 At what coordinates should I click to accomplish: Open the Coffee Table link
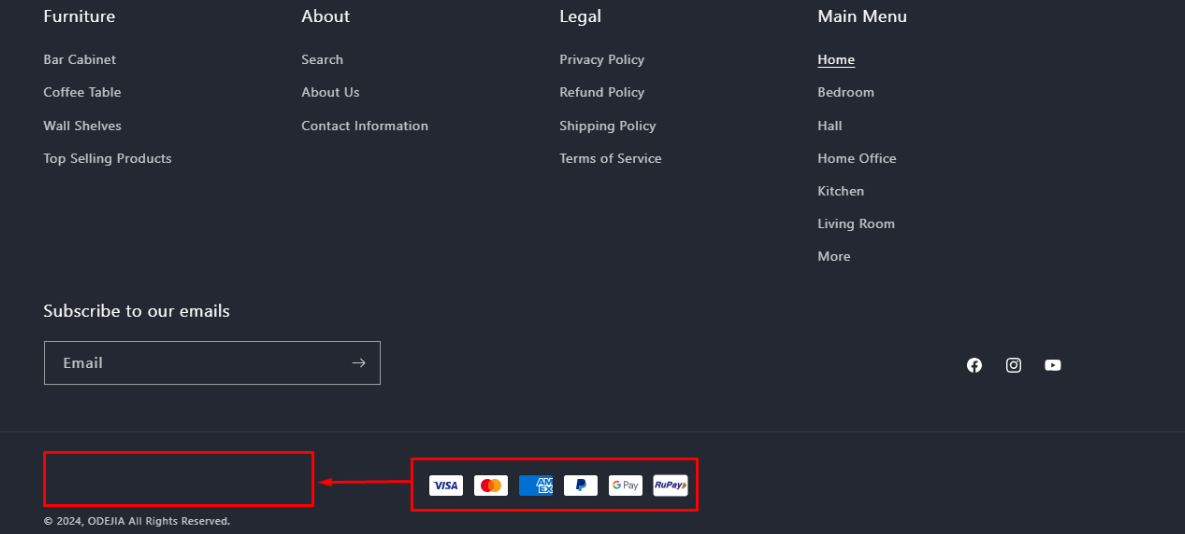(82, 92)
